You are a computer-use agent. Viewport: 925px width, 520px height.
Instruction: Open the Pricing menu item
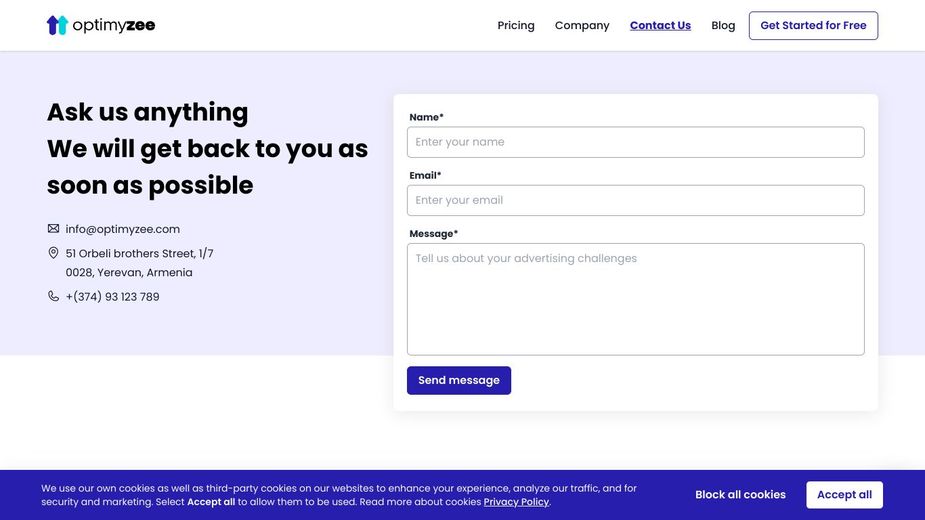516,25
